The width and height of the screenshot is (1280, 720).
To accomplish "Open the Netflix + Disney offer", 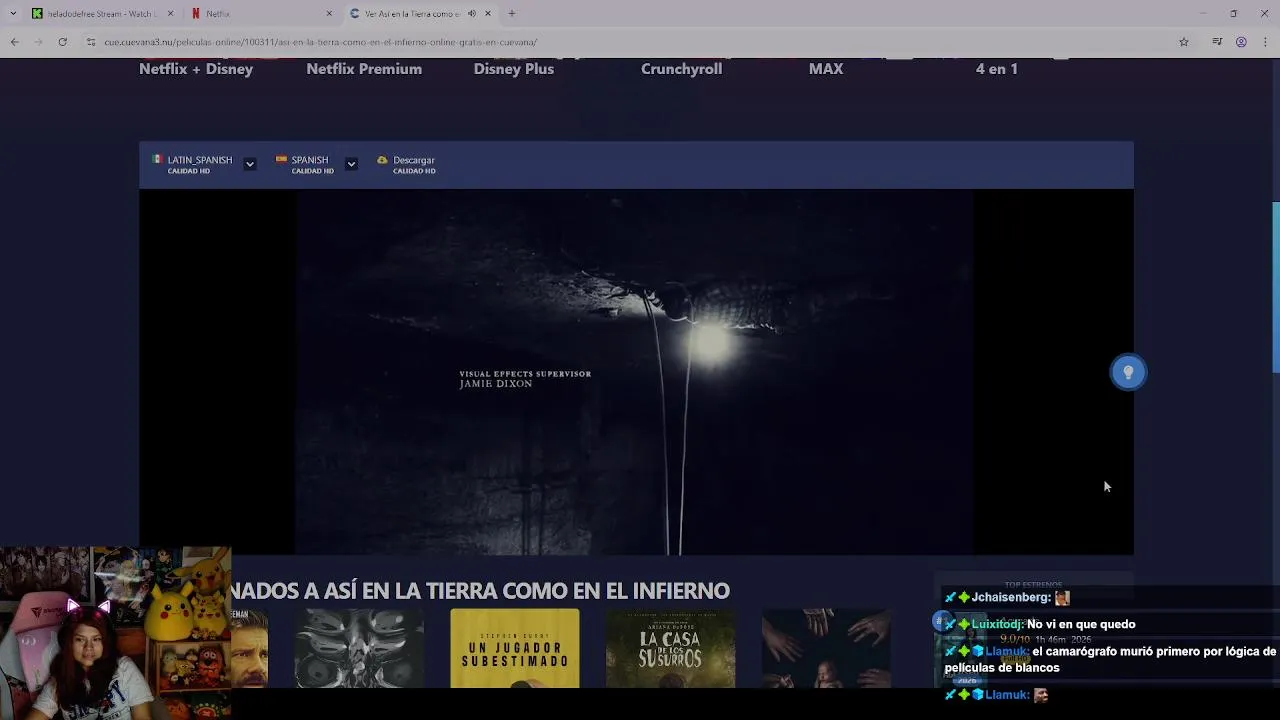I will pyautogui.click(x=196, y=69).
